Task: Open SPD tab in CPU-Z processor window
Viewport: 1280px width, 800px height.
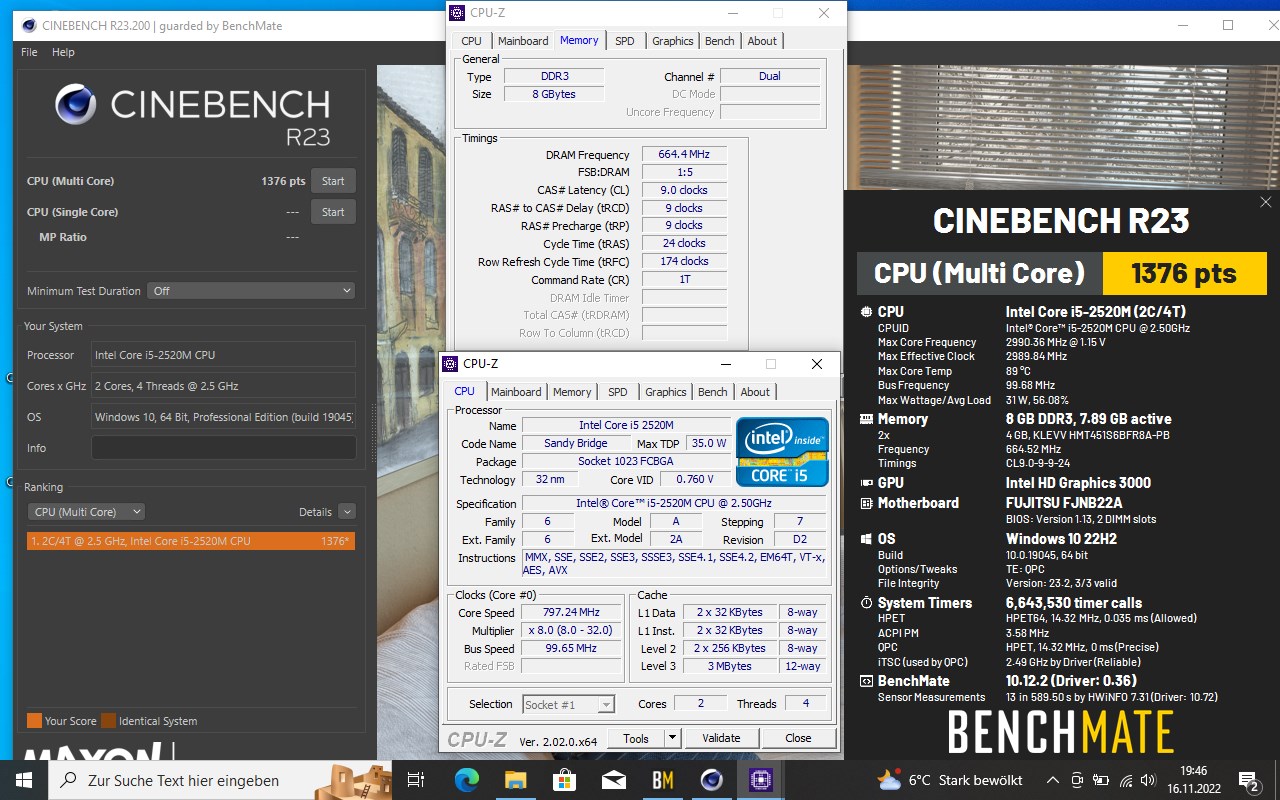Action: coord(617,392)
